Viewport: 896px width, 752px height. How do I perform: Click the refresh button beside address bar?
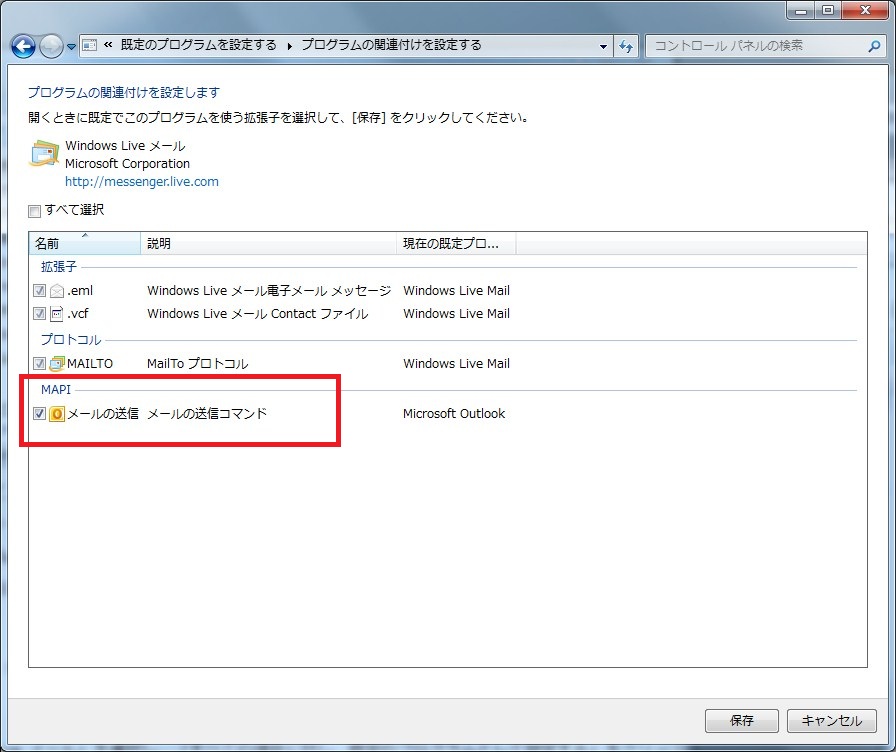point(627,46)
